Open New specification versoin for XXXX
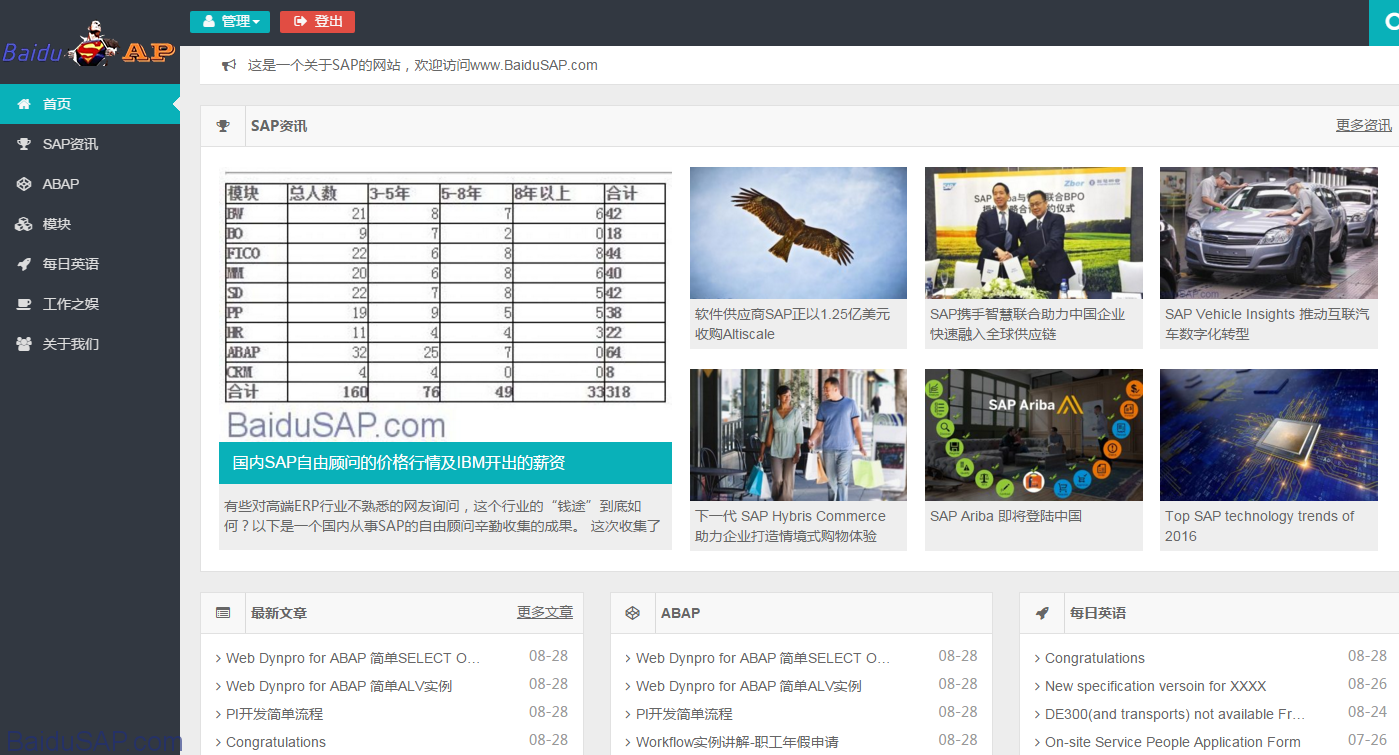Image resolution: width=1399 pixels, height=755 pixels. [1156, 686]
